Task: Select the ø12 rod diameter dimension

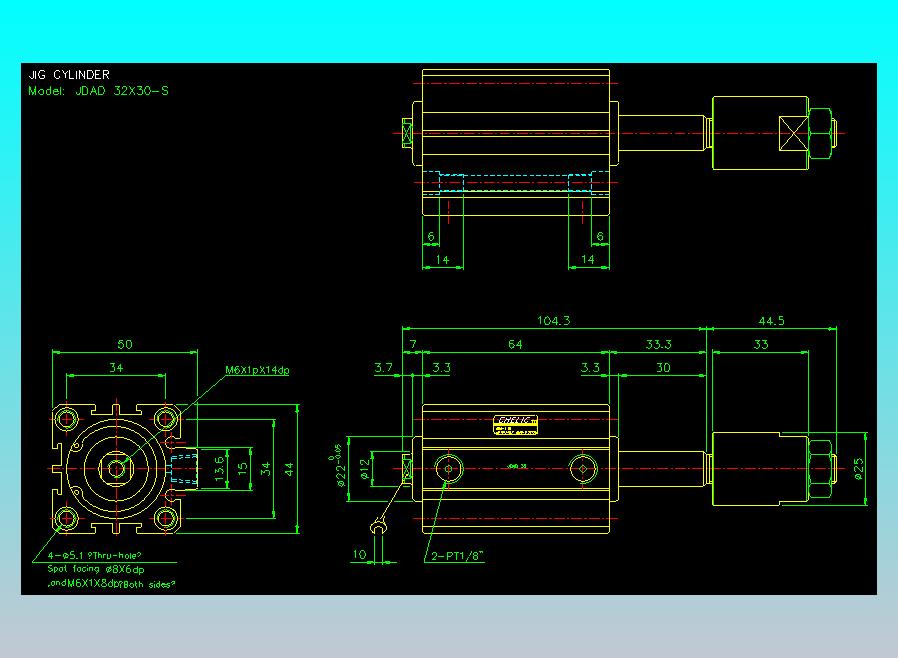Action: pyautogui.click(x=365, y=468)
